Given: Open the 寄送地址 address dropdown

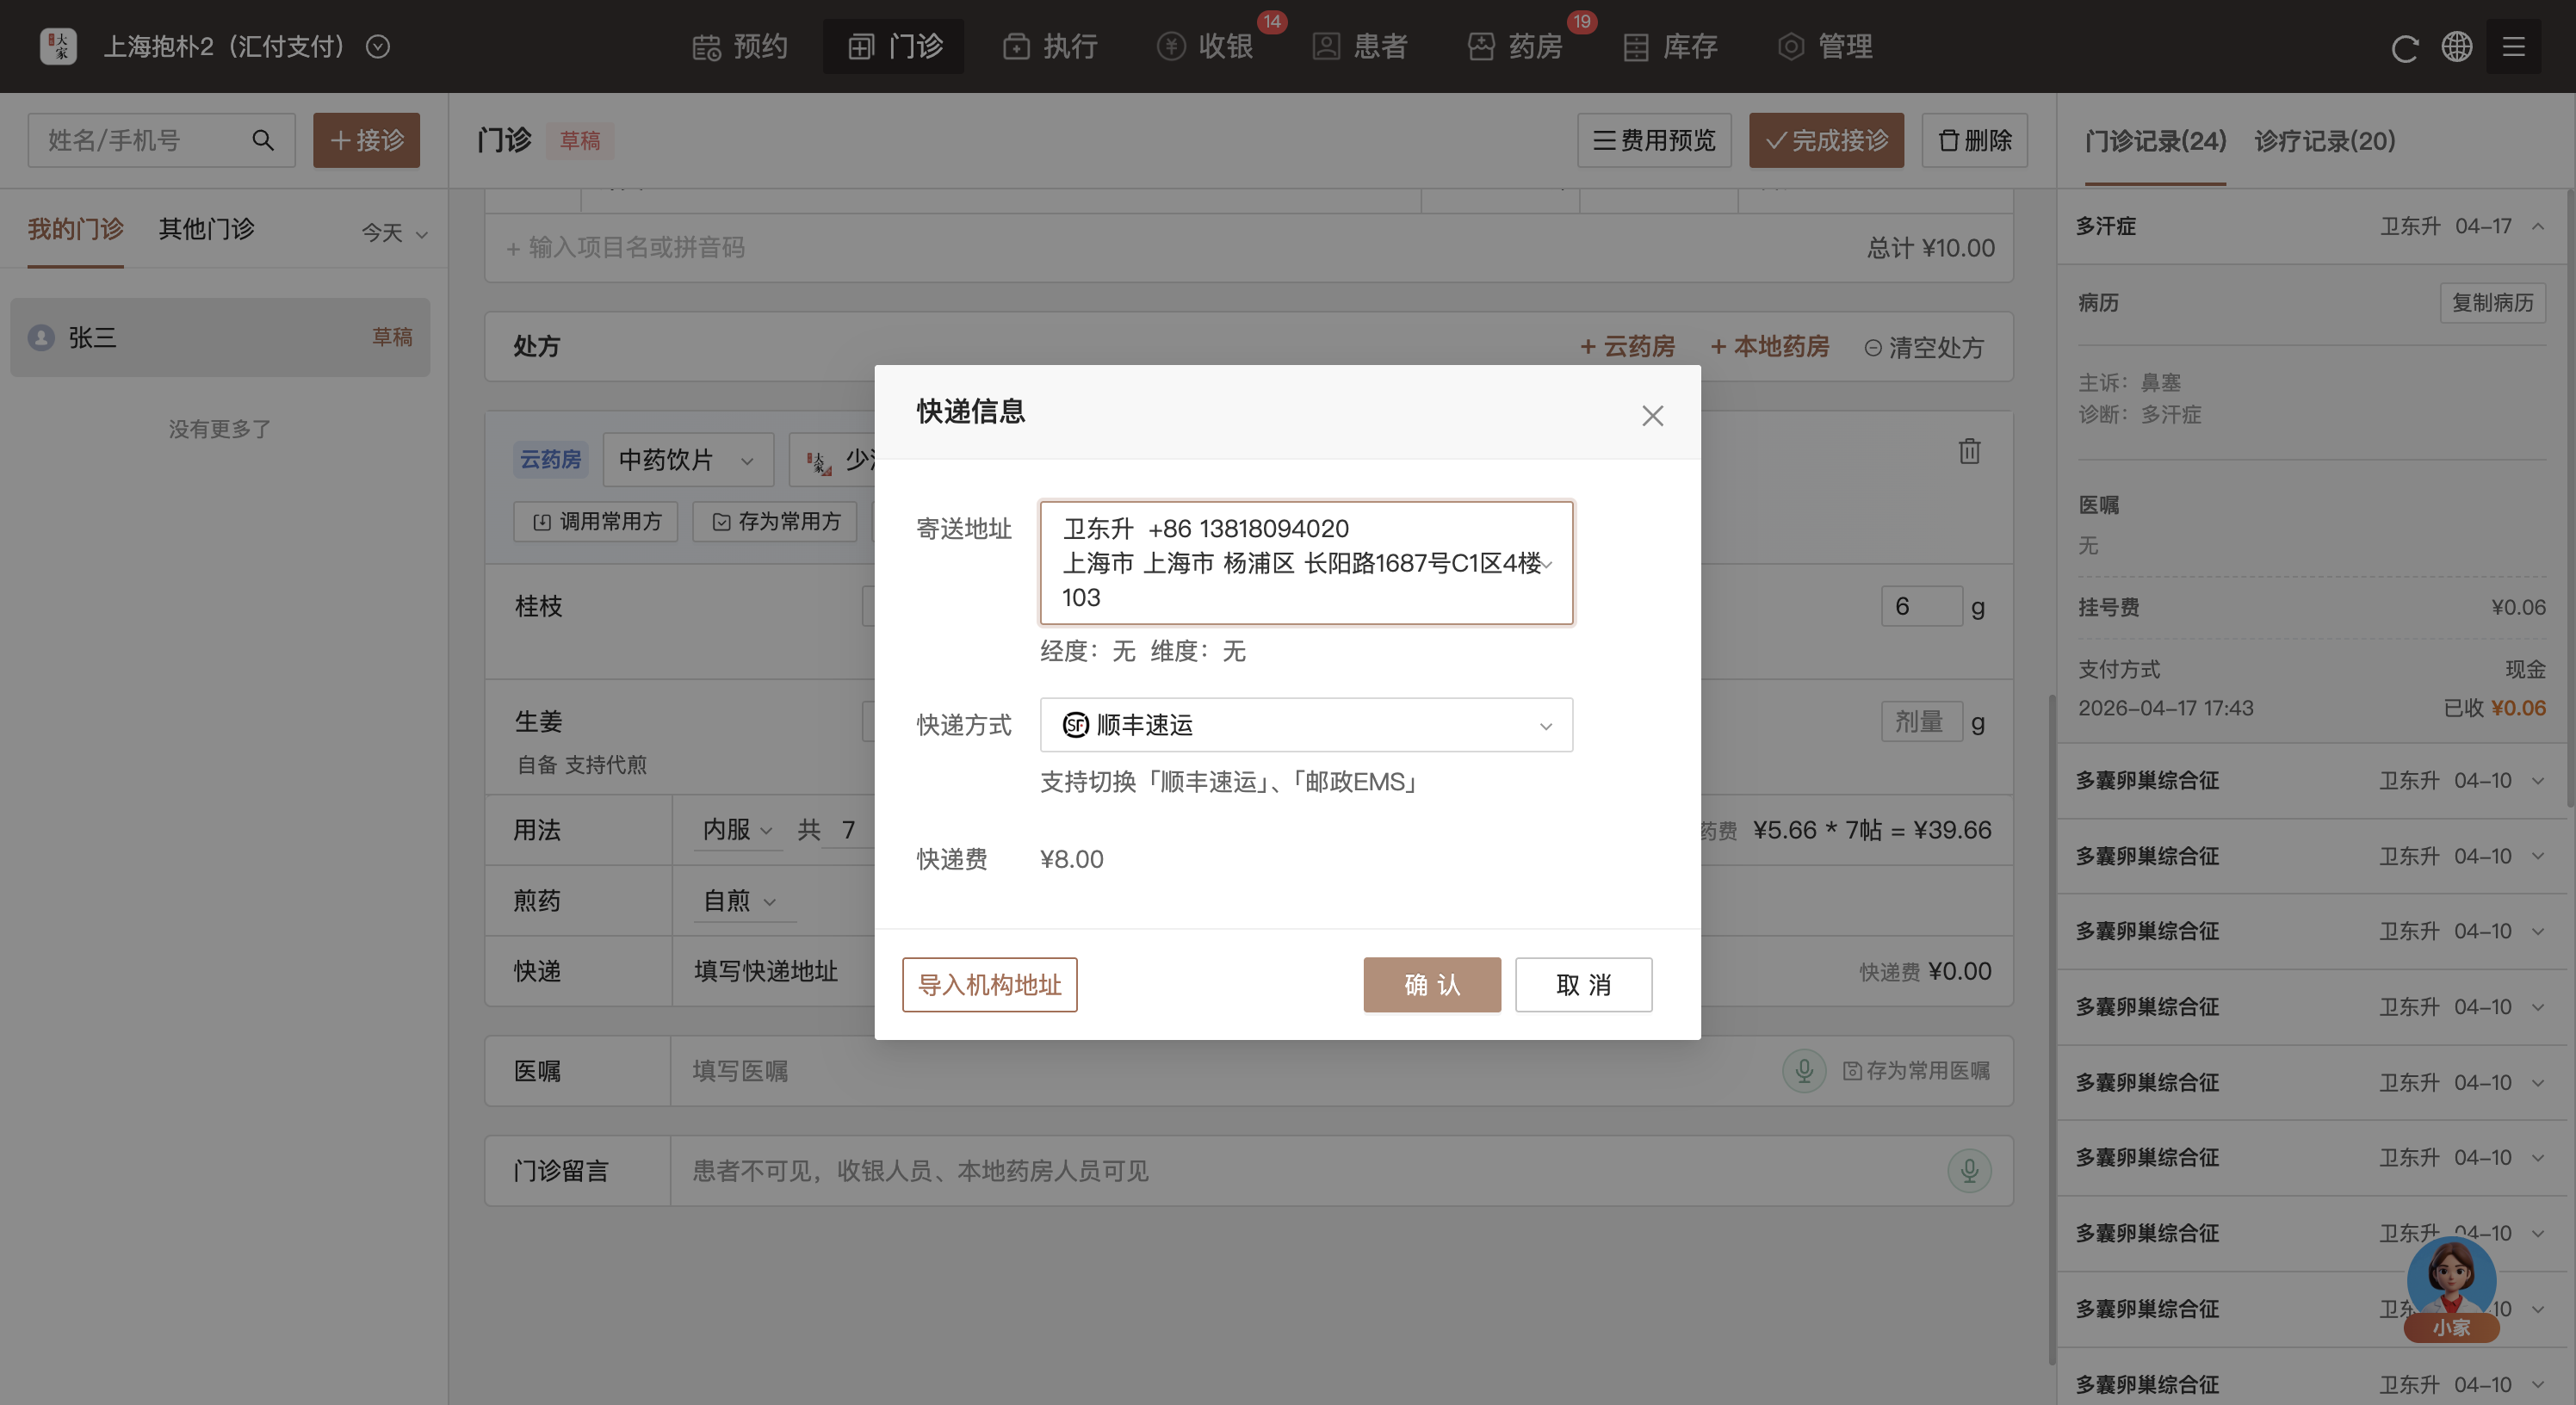Looking at the screenshot, I should coord(1306,563).
